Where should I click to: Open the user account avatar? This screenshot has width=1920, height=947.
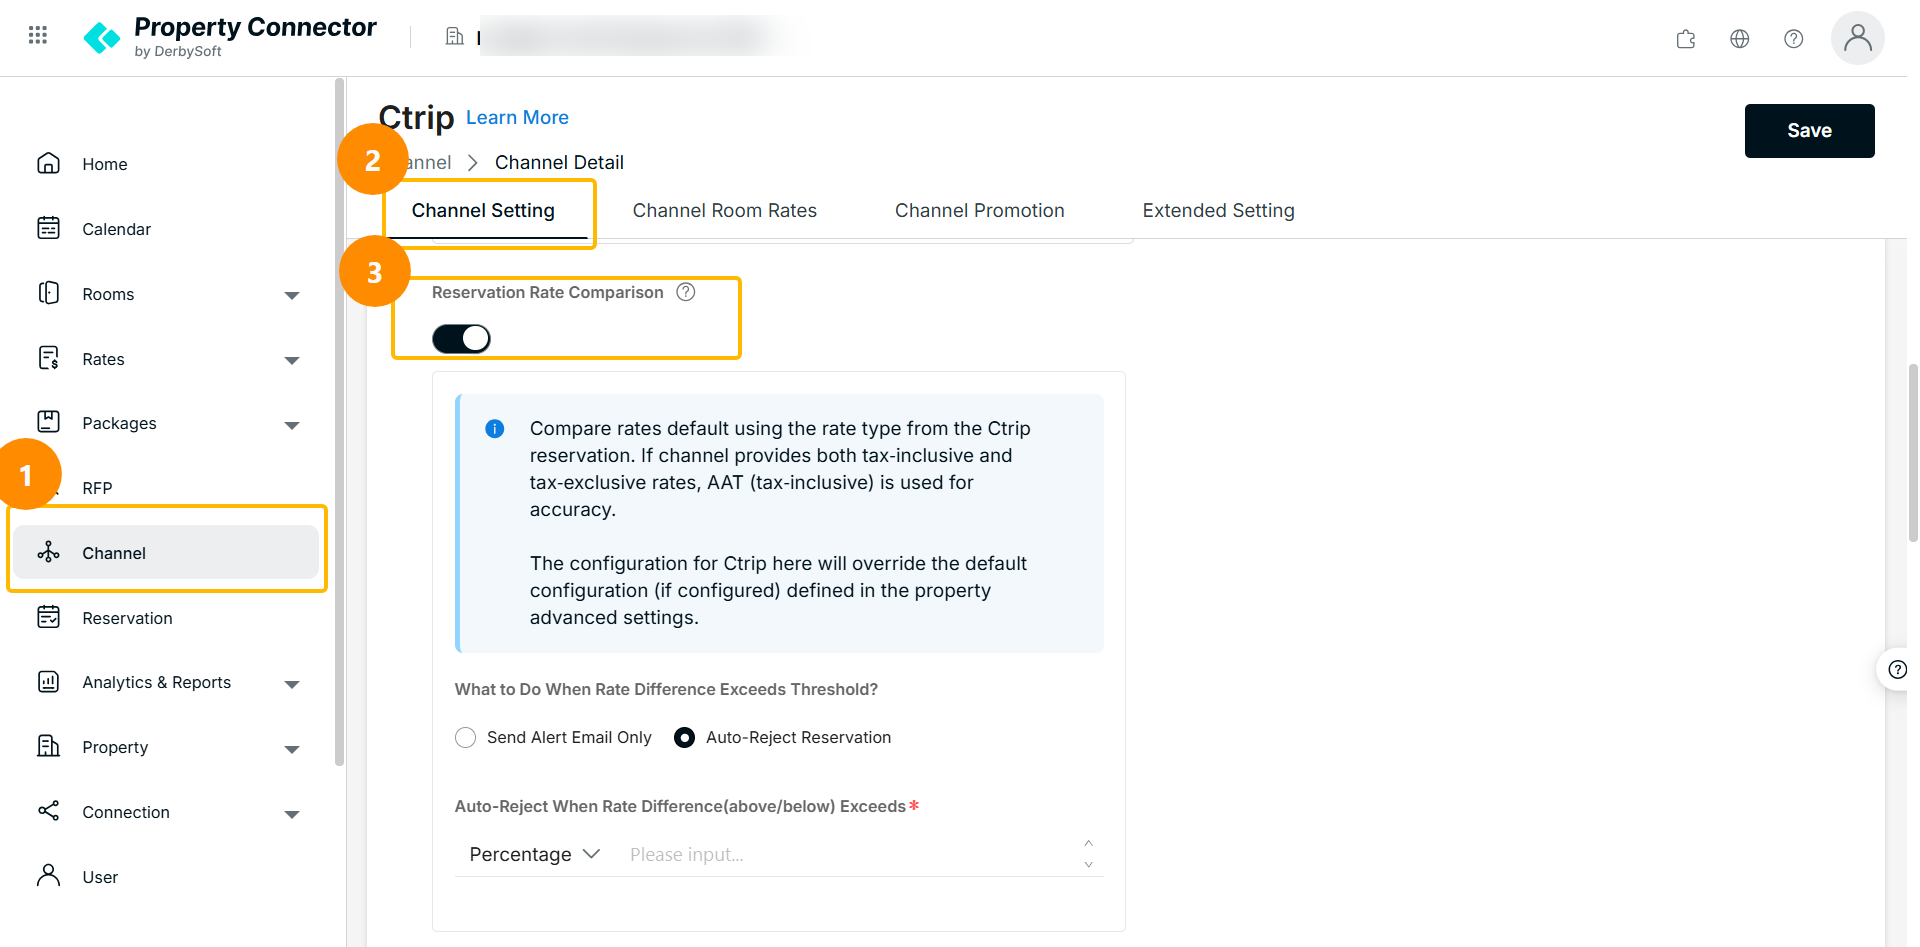[1858, 38]
